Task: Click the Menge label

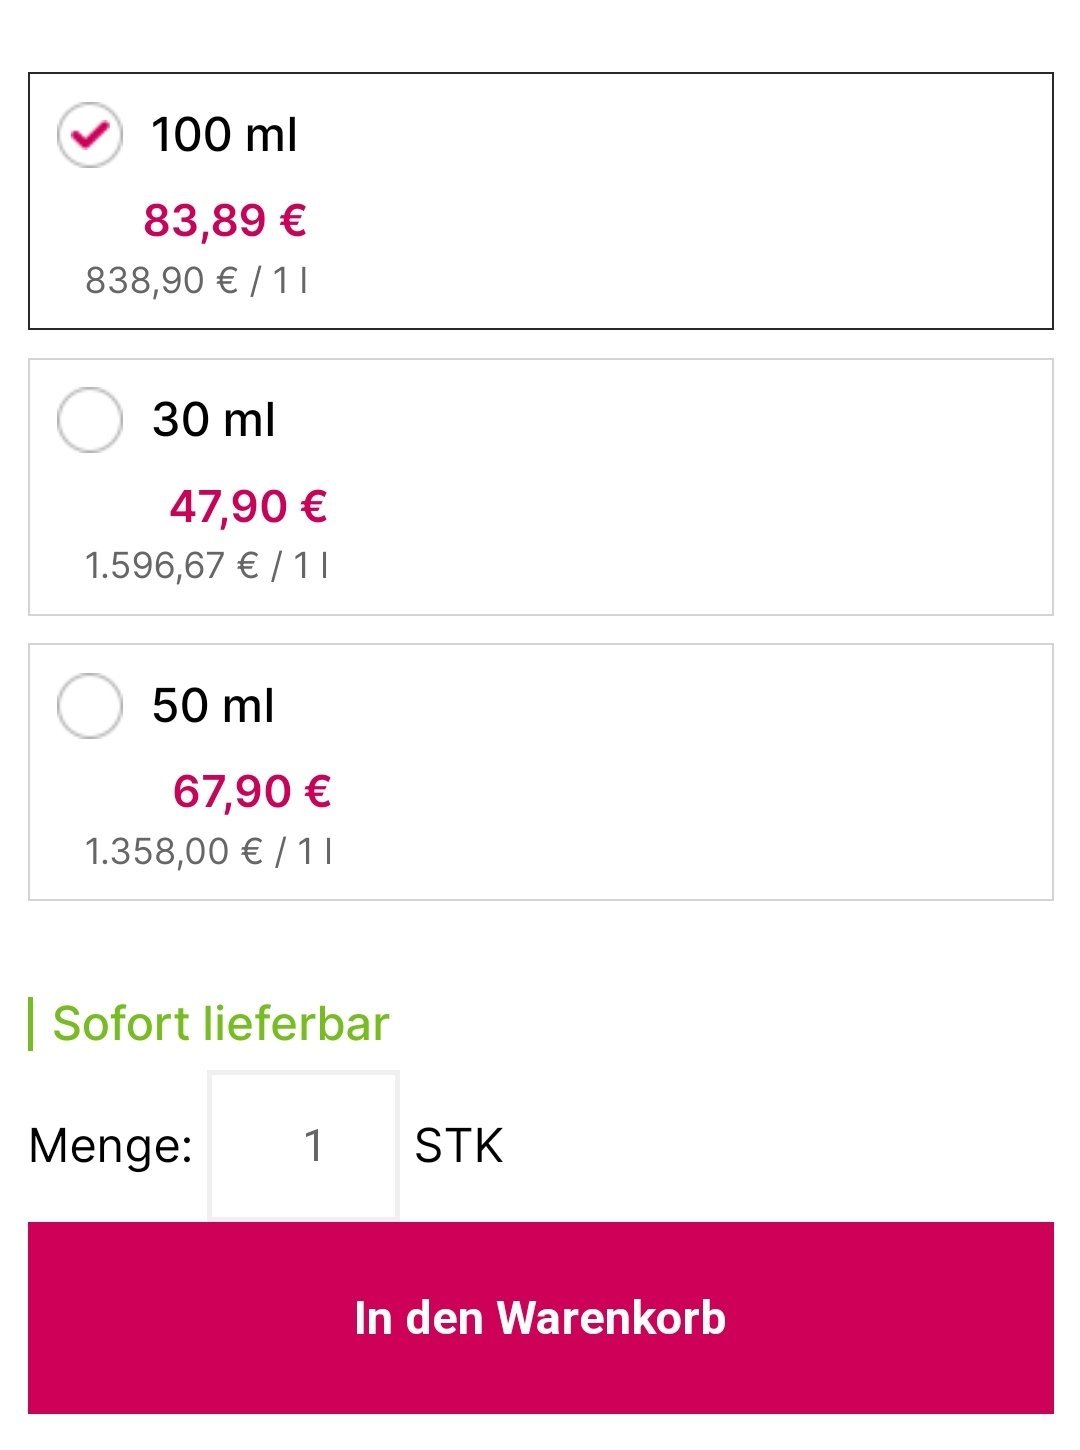Action: tap(111, 1146)
